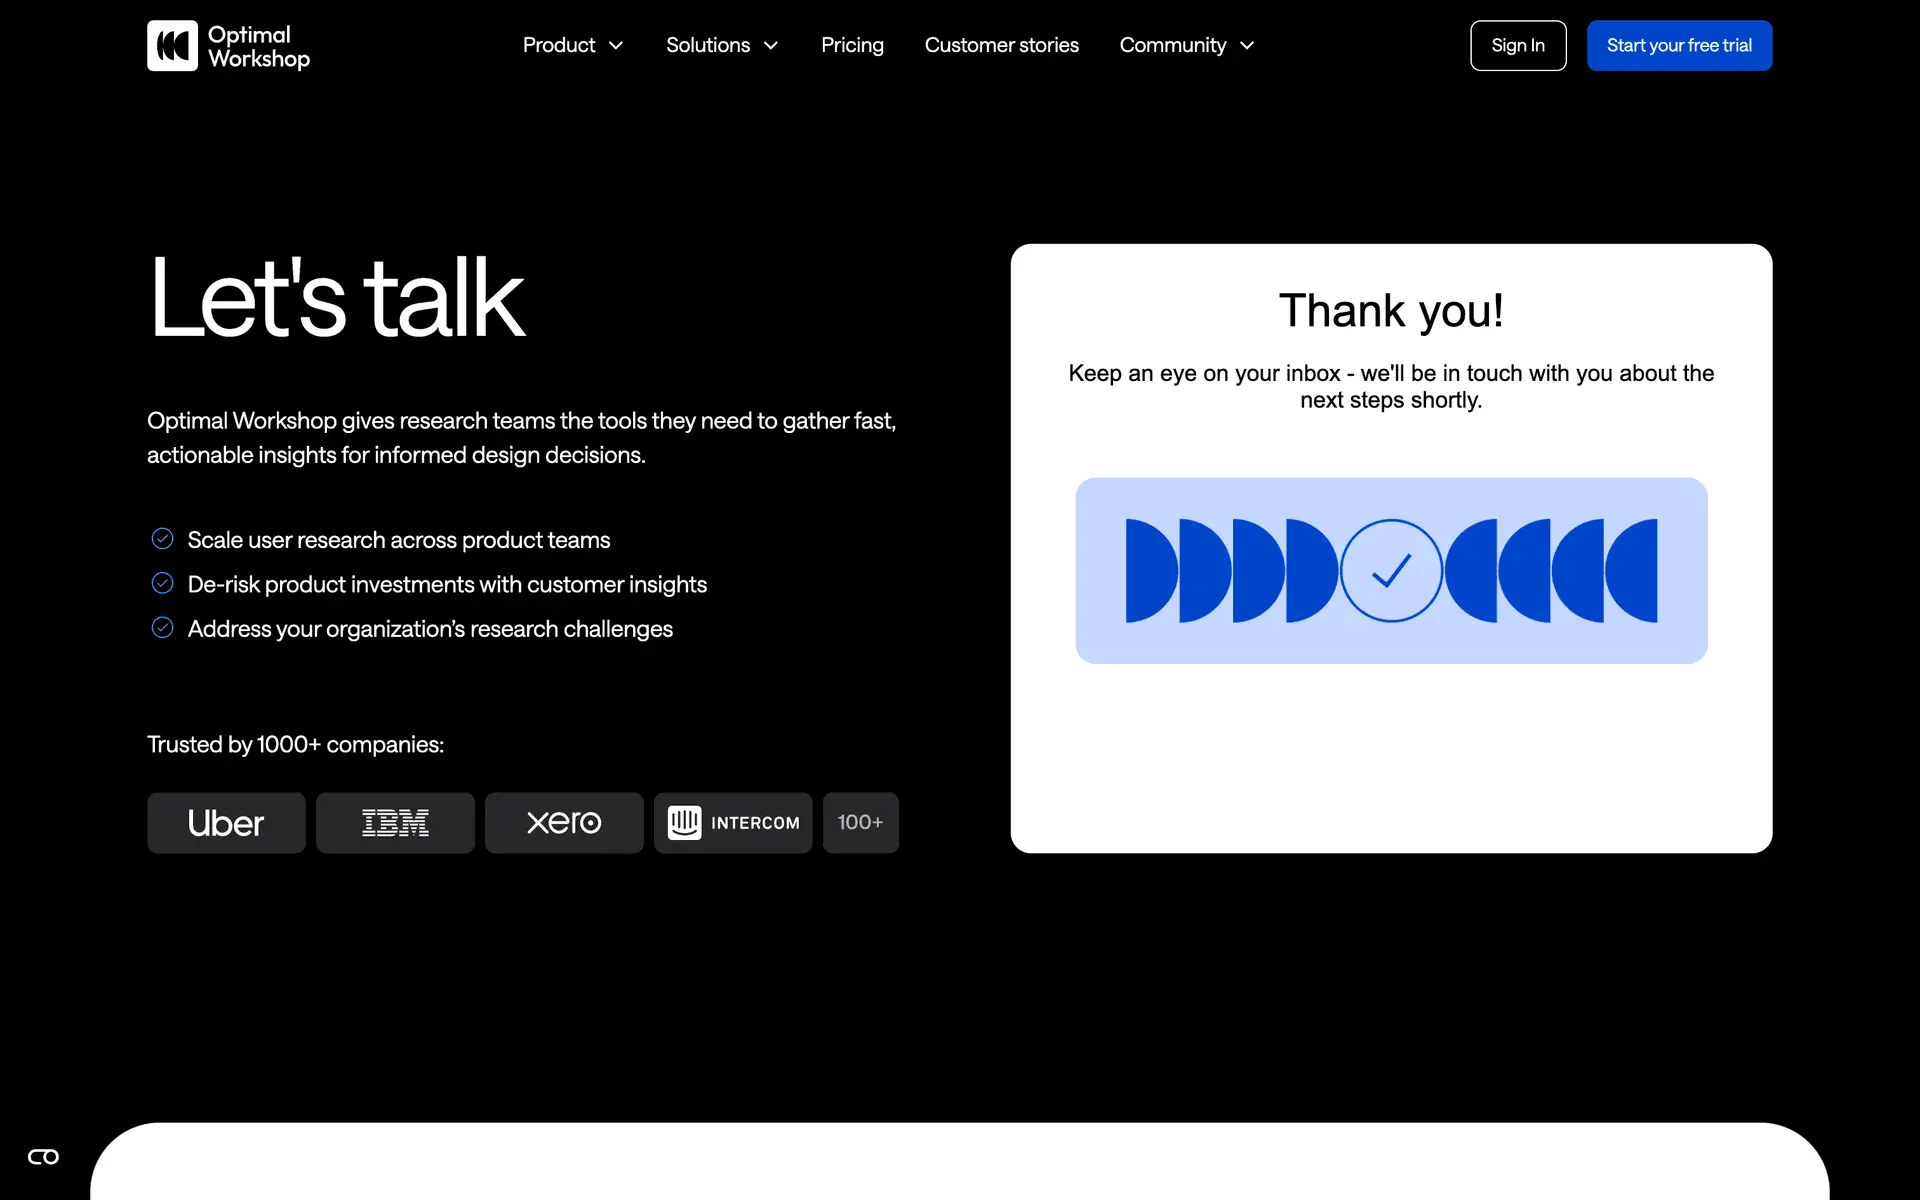Click the Uber logo tile

226,823
